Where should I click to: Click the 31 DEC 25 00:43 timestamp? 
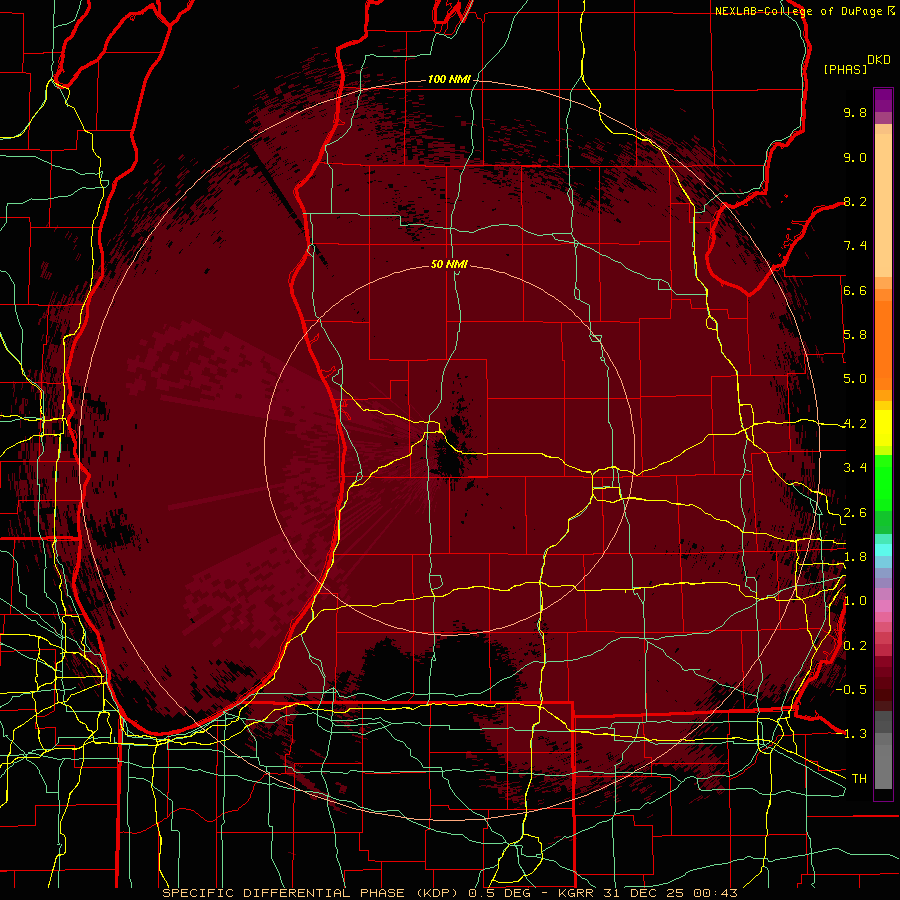[670, 893]
